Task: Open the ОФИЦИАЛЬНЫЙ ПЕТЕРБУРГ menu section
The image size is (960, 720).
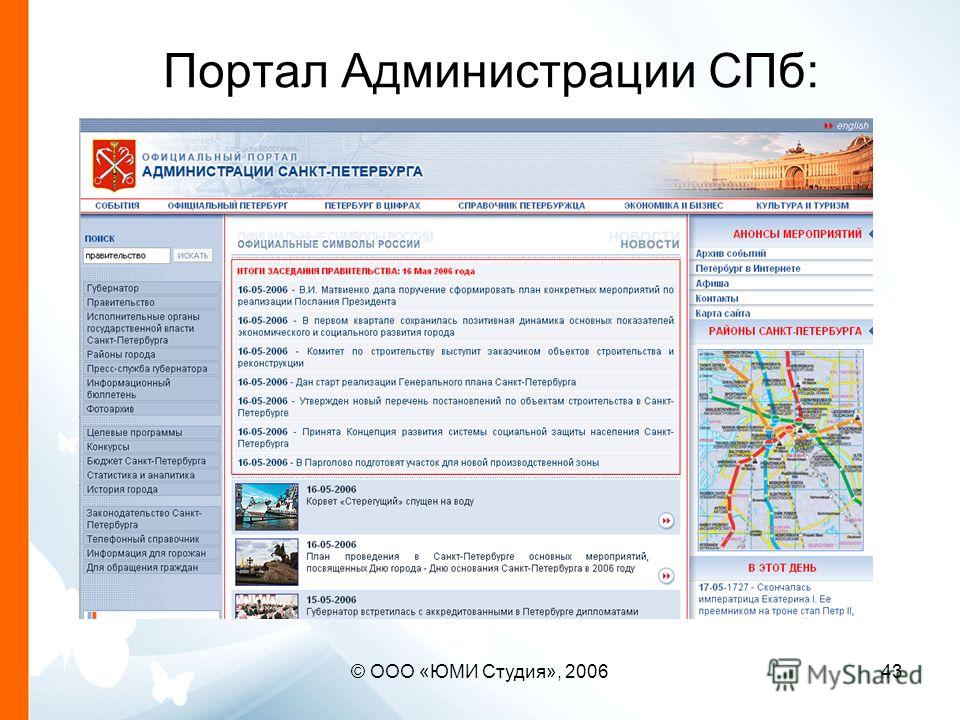Action: (x=228, y=206)
